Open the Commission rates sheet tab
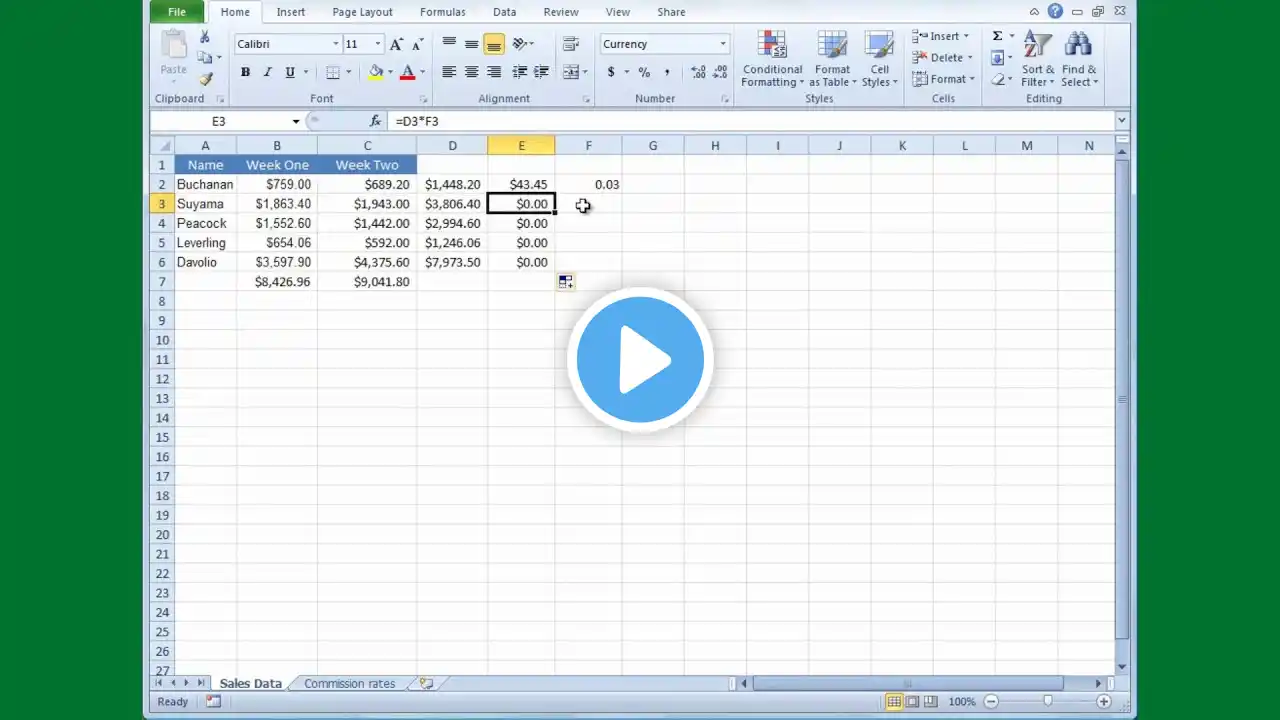The image size is (1280, 720). coord(350,684)
